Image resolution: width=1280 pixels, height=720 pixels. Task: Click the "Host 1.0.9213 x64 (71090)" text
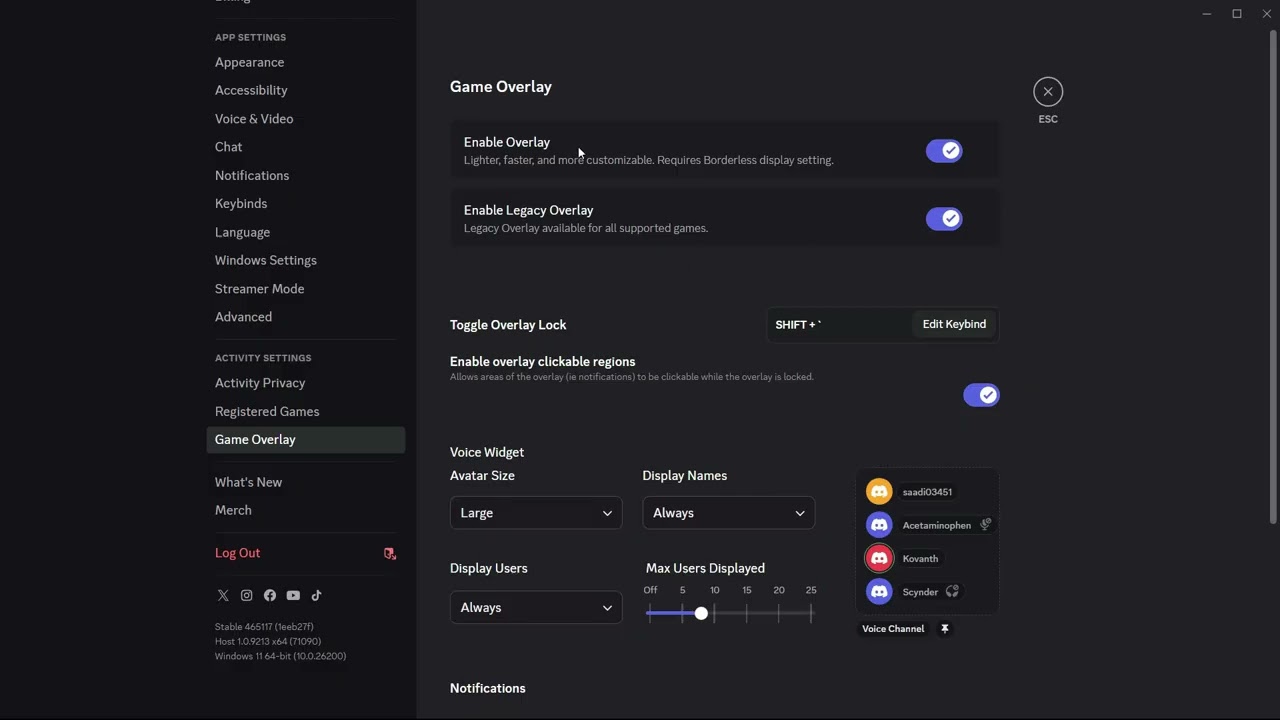click(268, 642)
